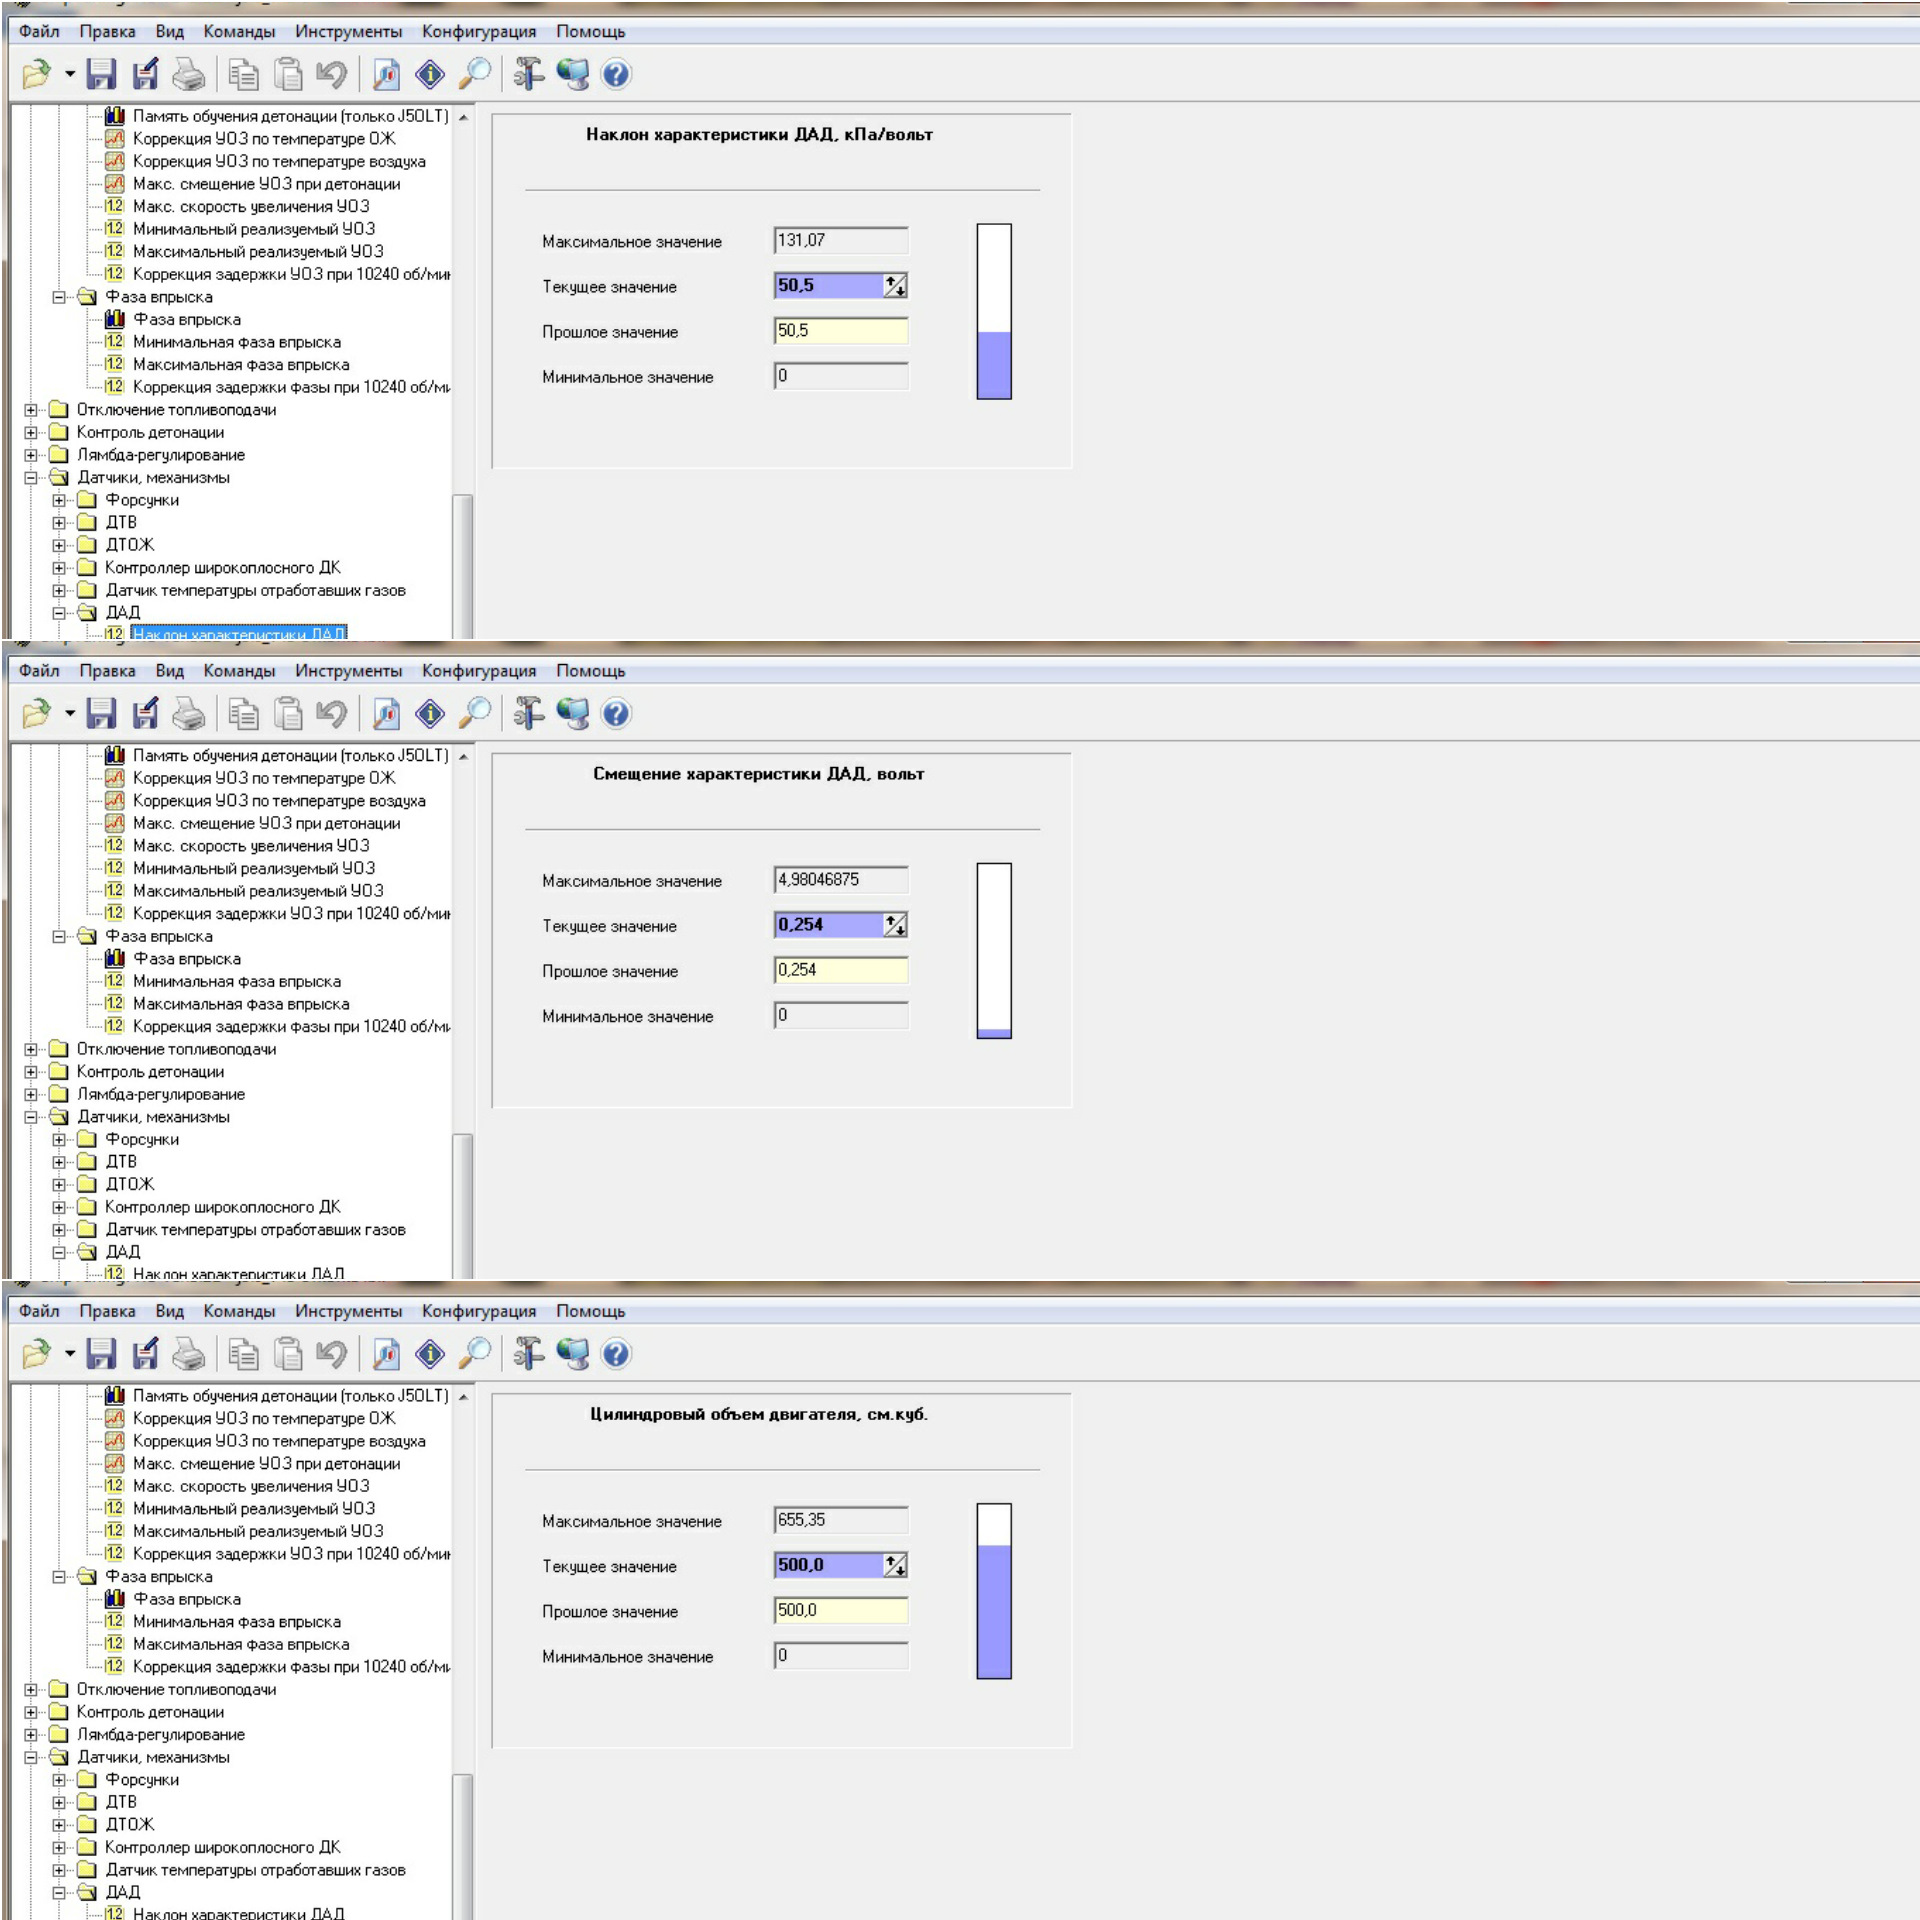Viewport: 1920px width, 1920px height.
Task: Click Copy documents icon above Цилиндровый объем panel
Action: [243, 1354]
